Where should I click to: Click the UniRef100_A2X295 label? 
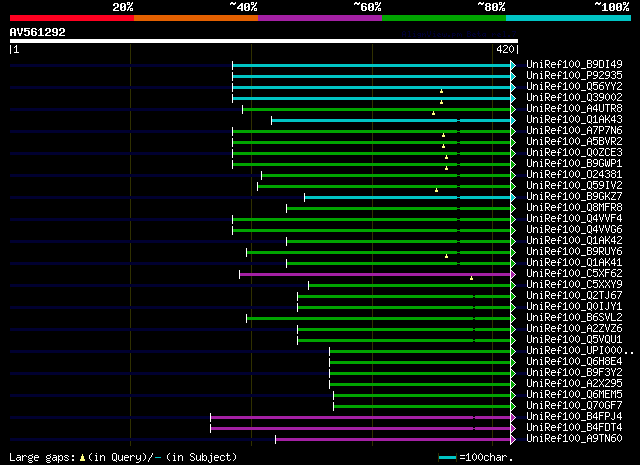click(574, 384)
